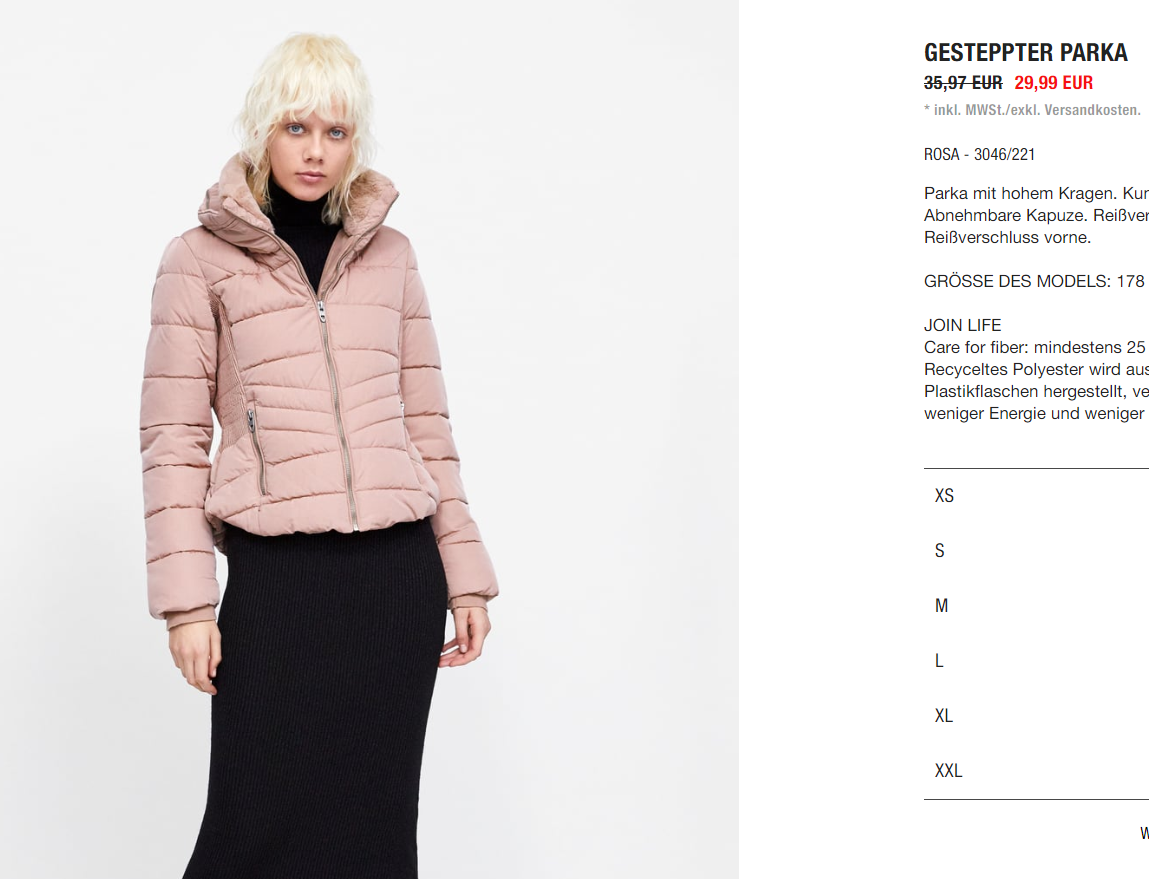Click the GESTEPPTER PARKA product title
The image size is (1149, 879).
[x=1025, y=53]
